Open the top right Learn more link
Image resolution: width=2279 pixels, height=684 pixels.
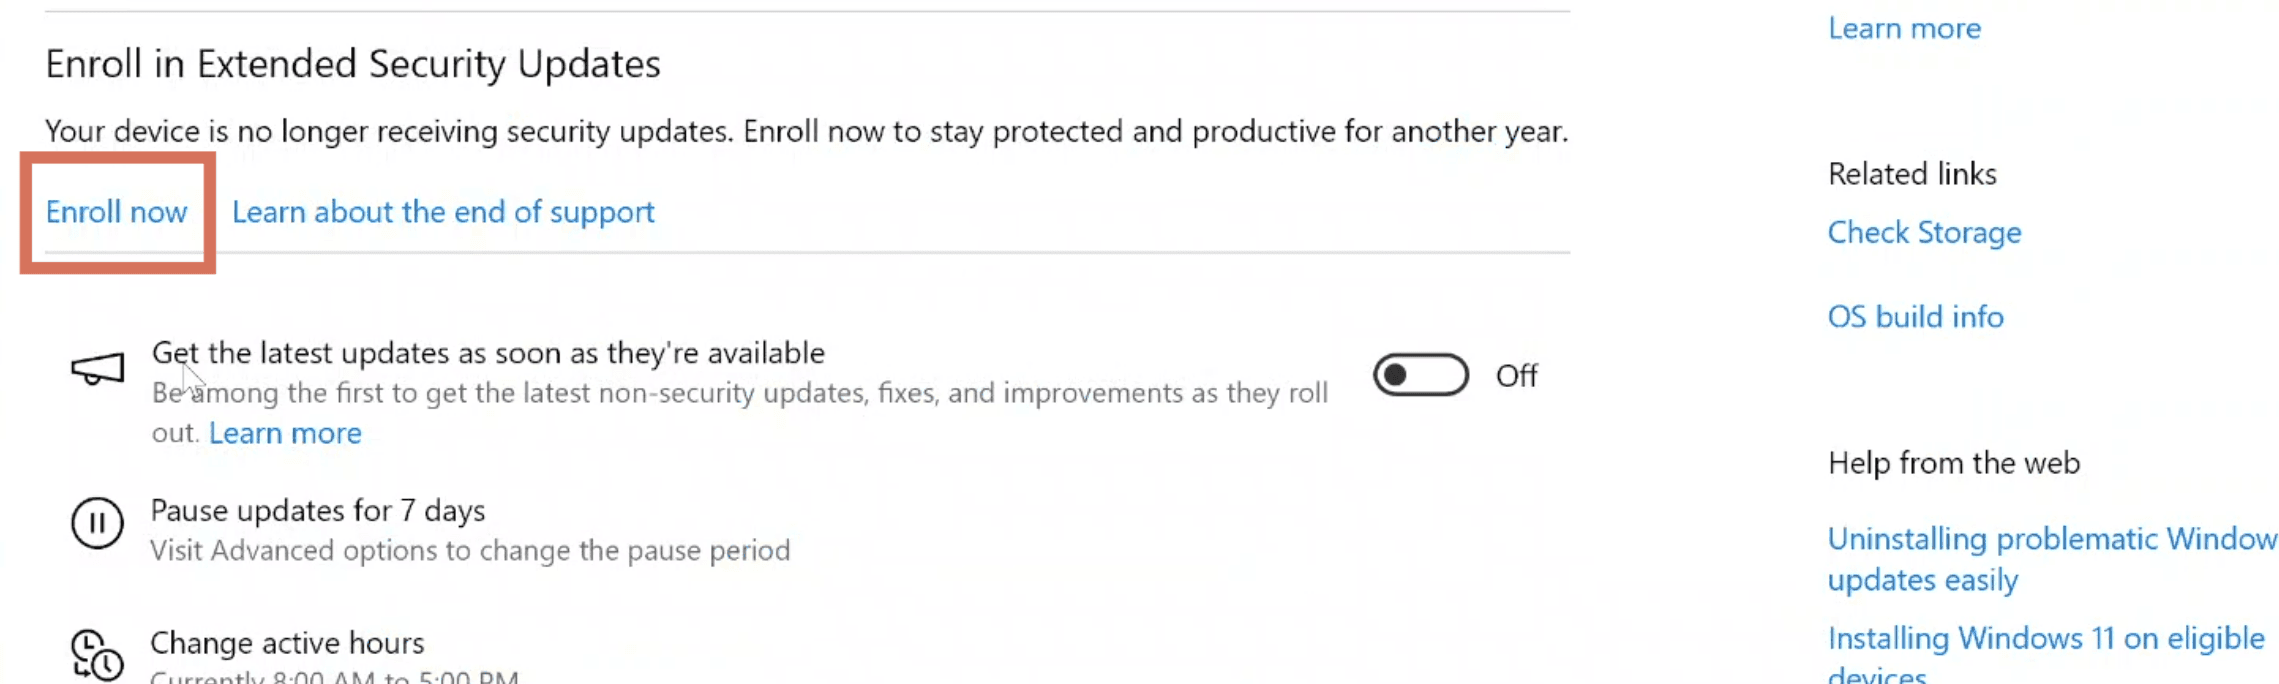(1904, 28)
